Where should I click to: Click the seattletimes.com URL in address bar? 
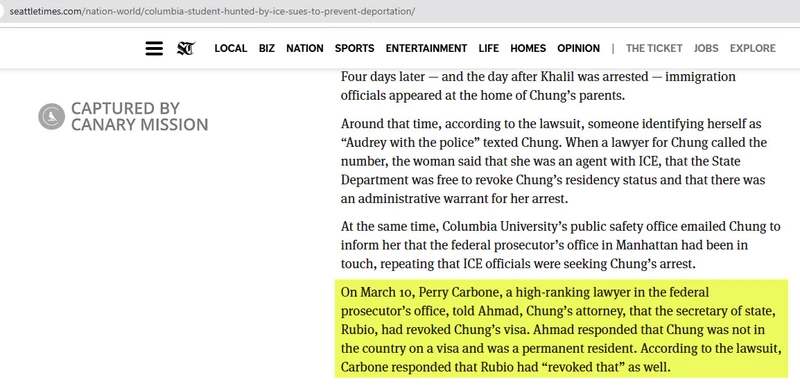point(212,11)
